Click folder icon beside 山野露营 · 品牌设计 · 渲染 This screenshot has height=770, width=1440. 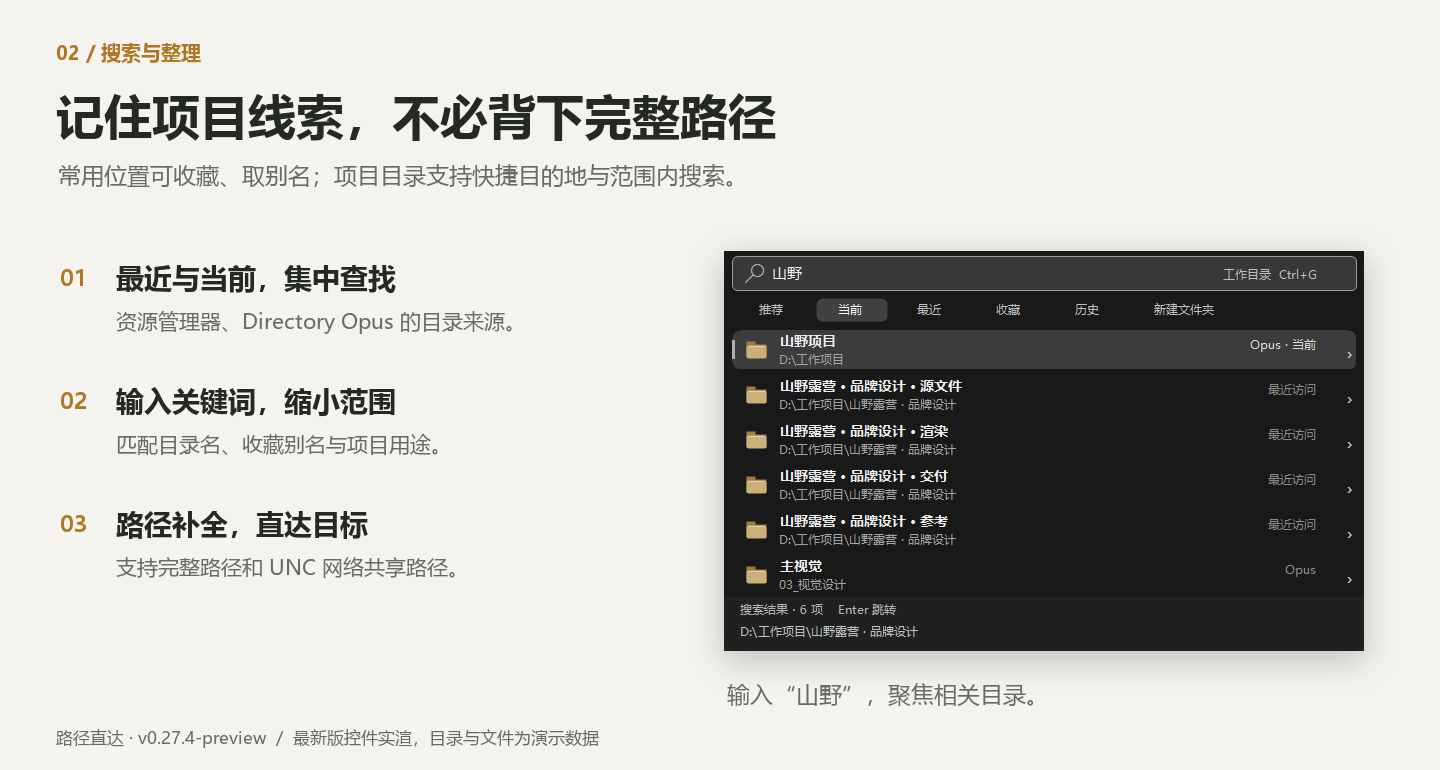pos(757,440)
